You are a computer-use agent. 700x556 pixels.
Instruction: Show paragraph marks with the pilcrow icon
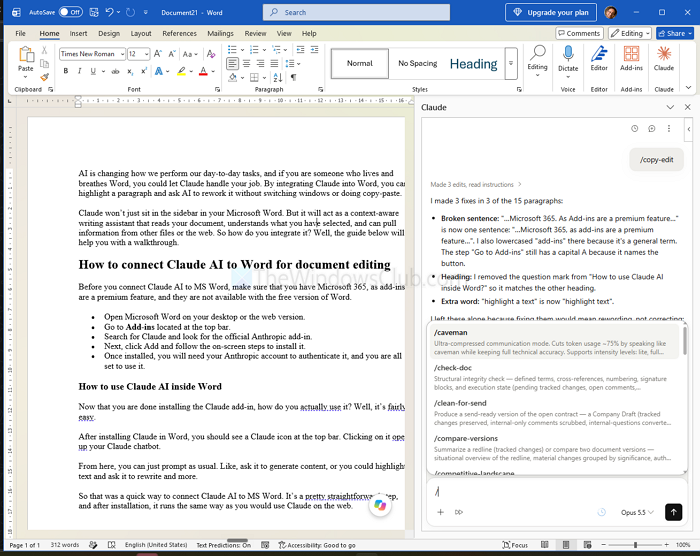(293, 77)
